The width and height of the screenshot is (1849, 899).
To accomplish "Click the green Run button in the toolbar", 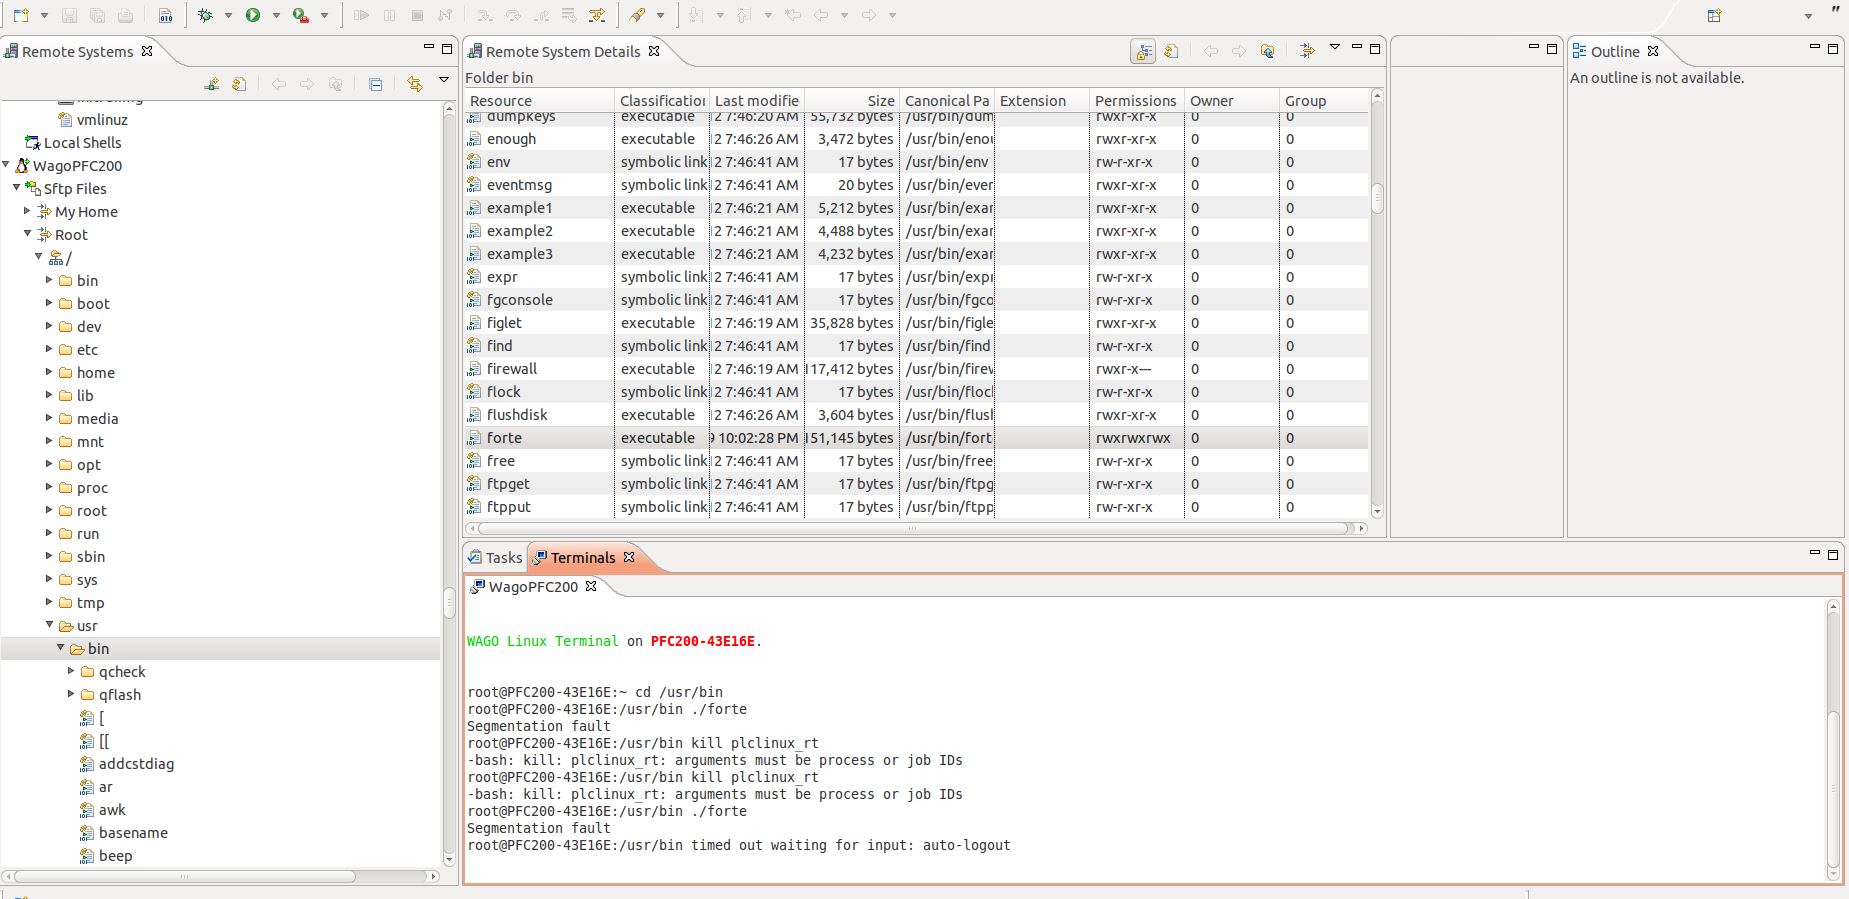I will 253,15.
